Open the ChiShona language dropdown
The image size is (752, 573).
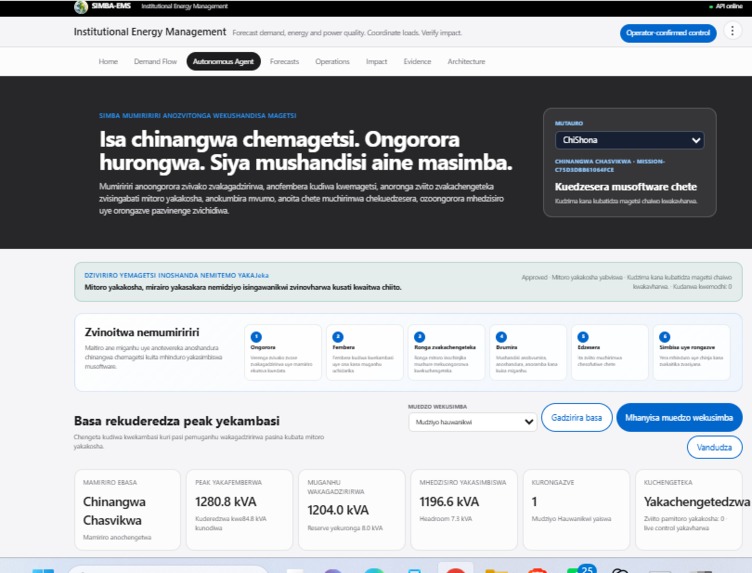click(629, 140)
